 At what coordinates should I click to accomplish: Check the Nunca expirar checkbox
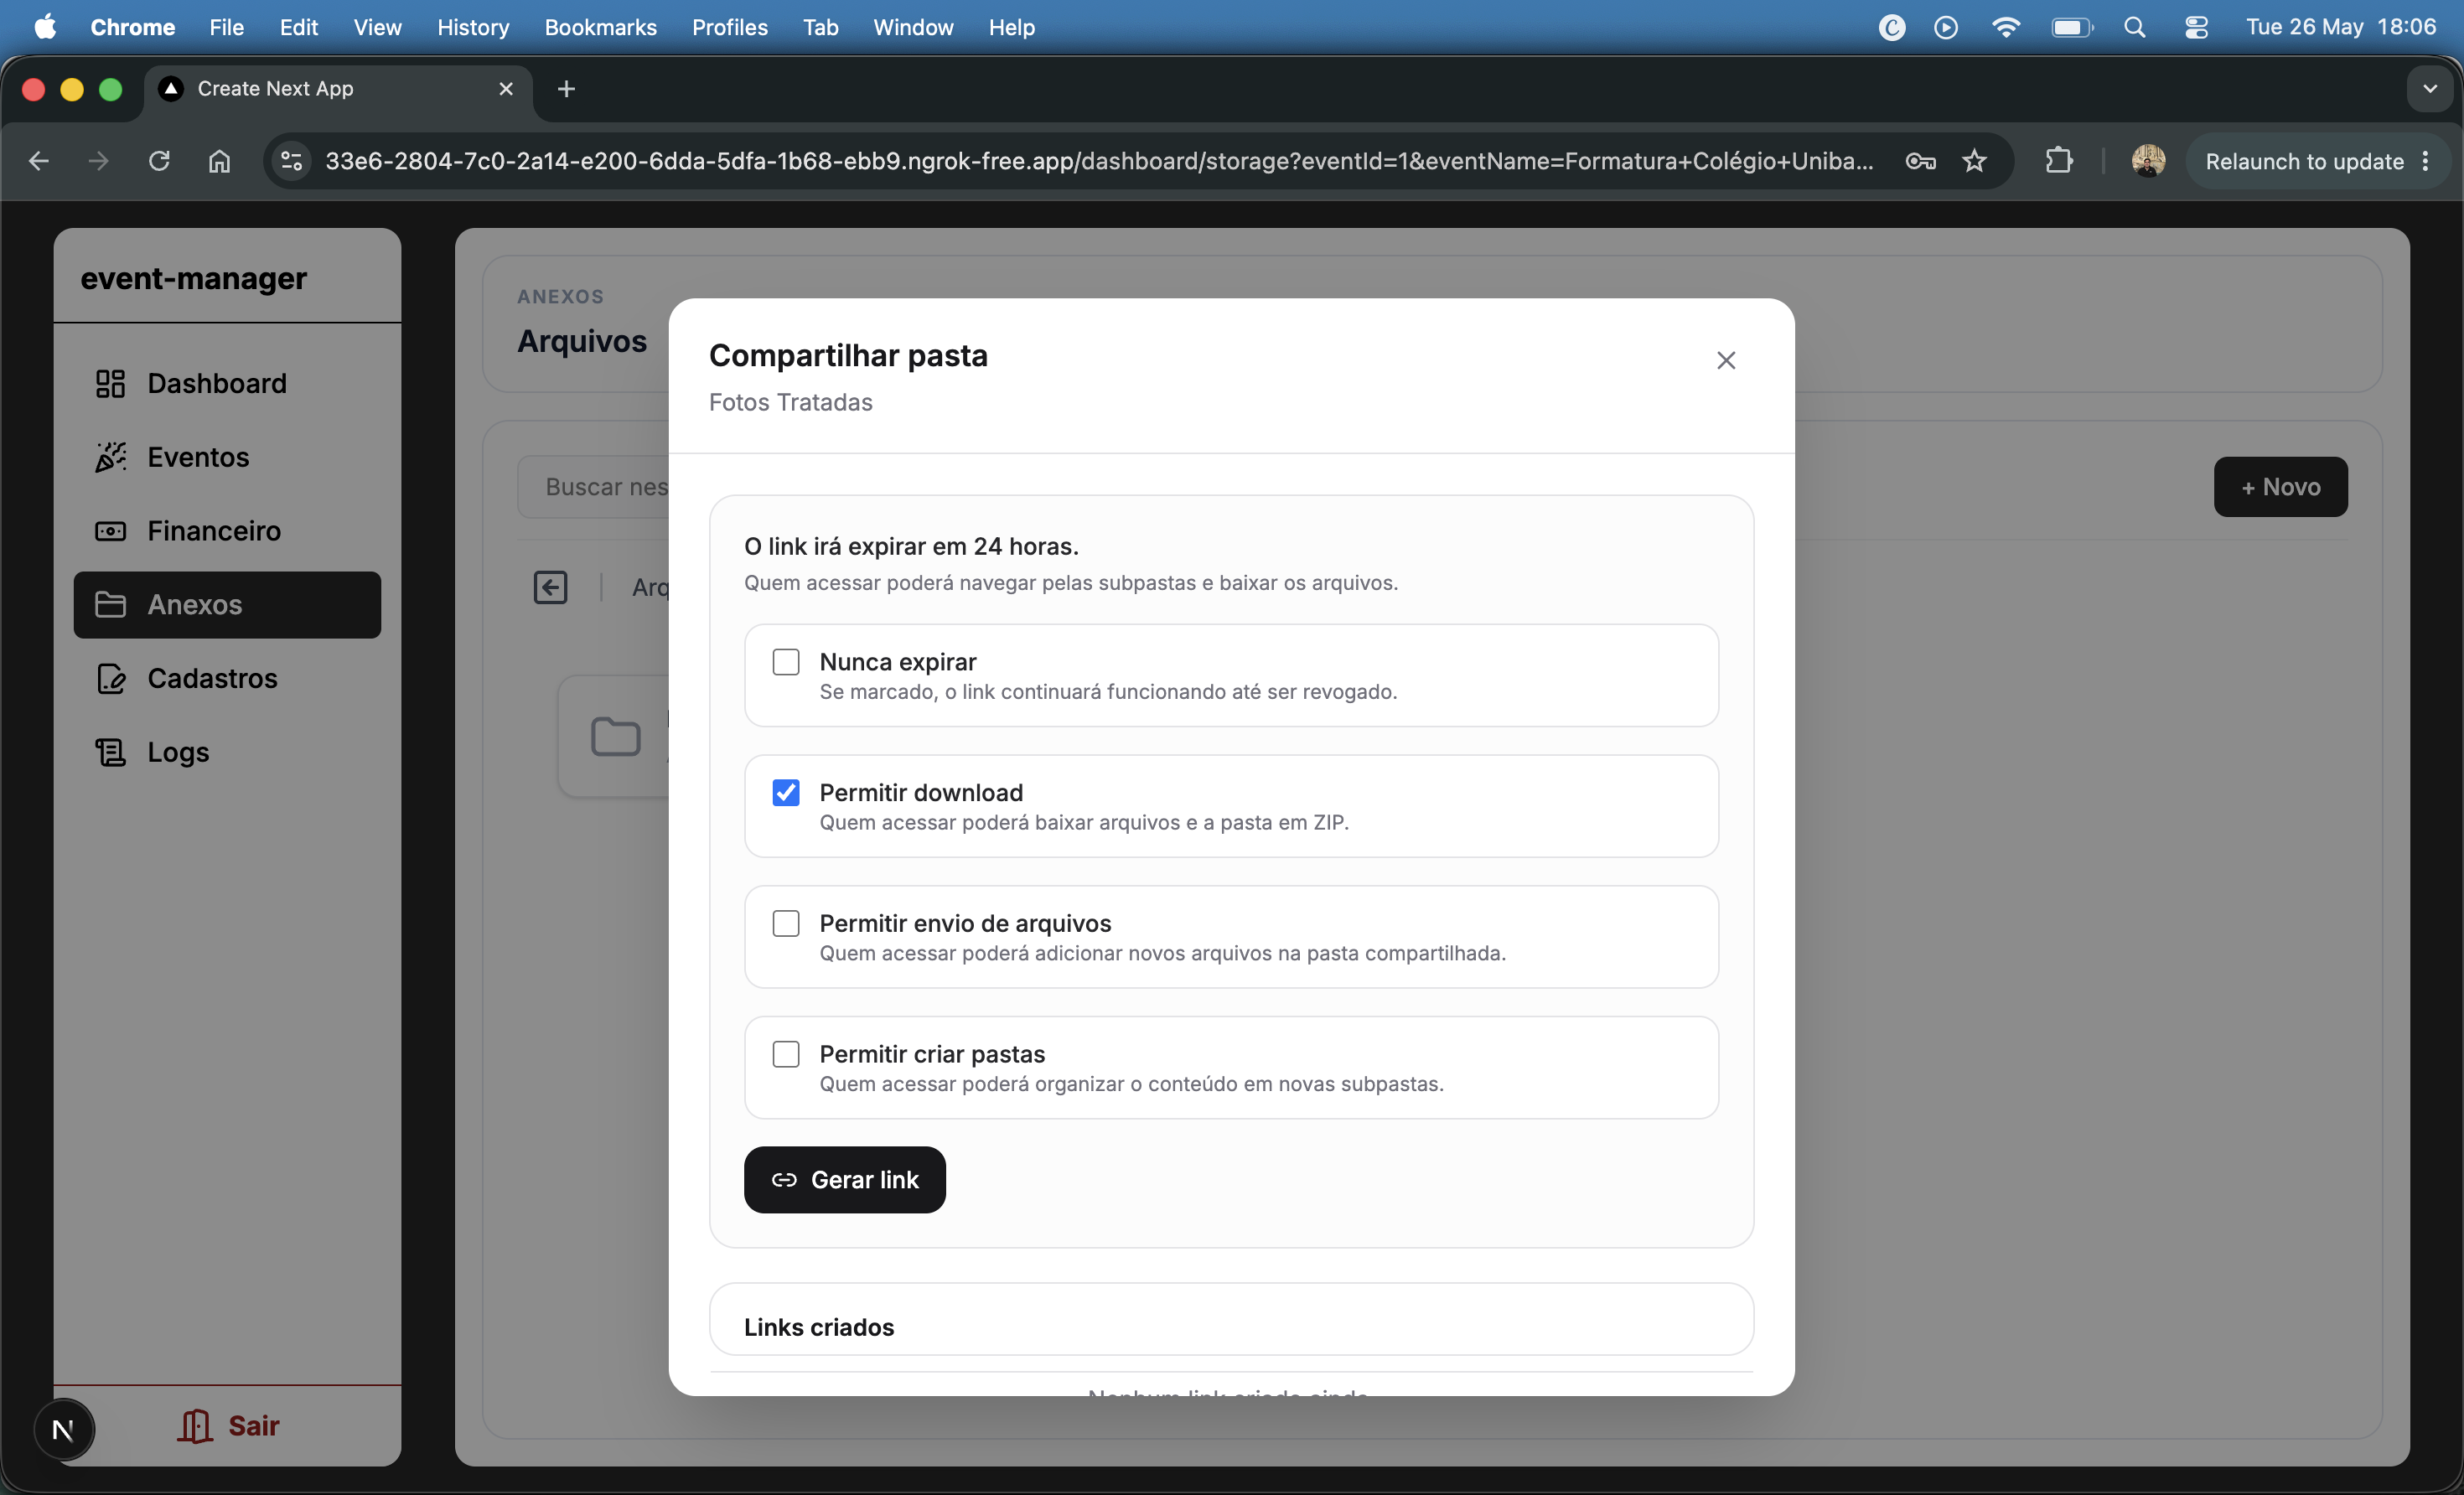[x=786, y=662]
